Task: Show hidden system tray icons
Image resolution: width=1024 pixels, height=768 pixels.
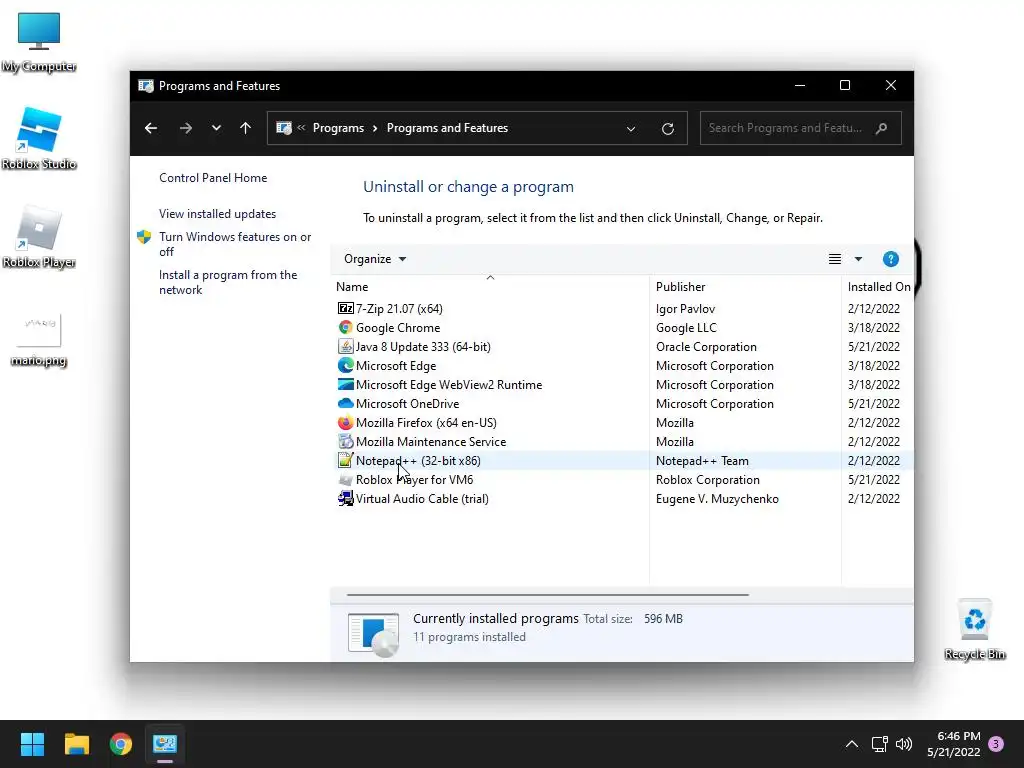Action: 852,744
